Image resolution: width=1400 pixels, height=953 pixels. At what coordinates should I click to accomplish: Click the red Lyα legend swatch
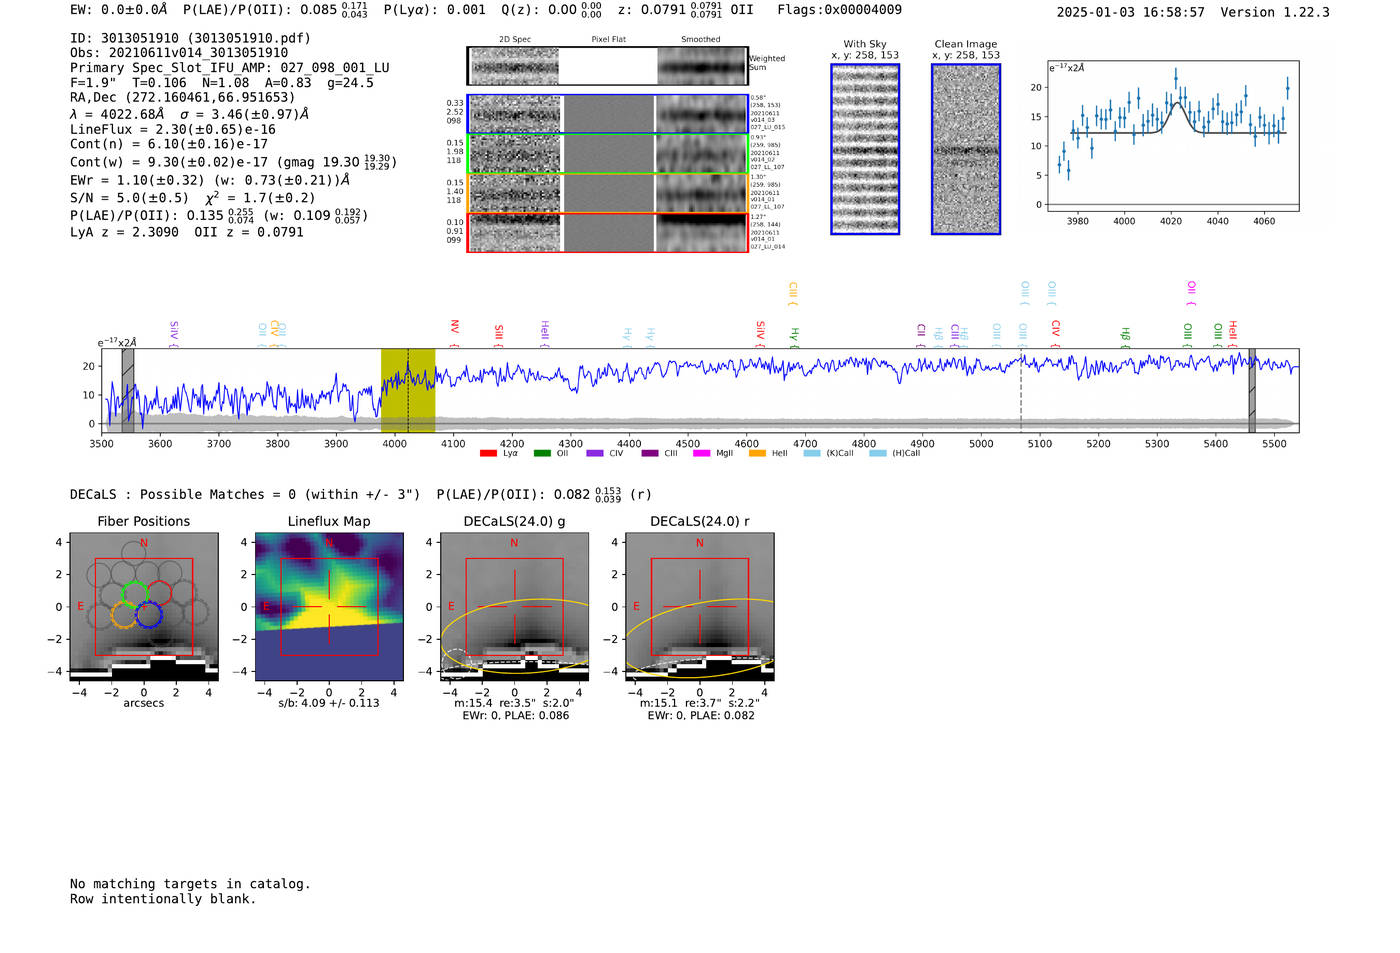488,454
